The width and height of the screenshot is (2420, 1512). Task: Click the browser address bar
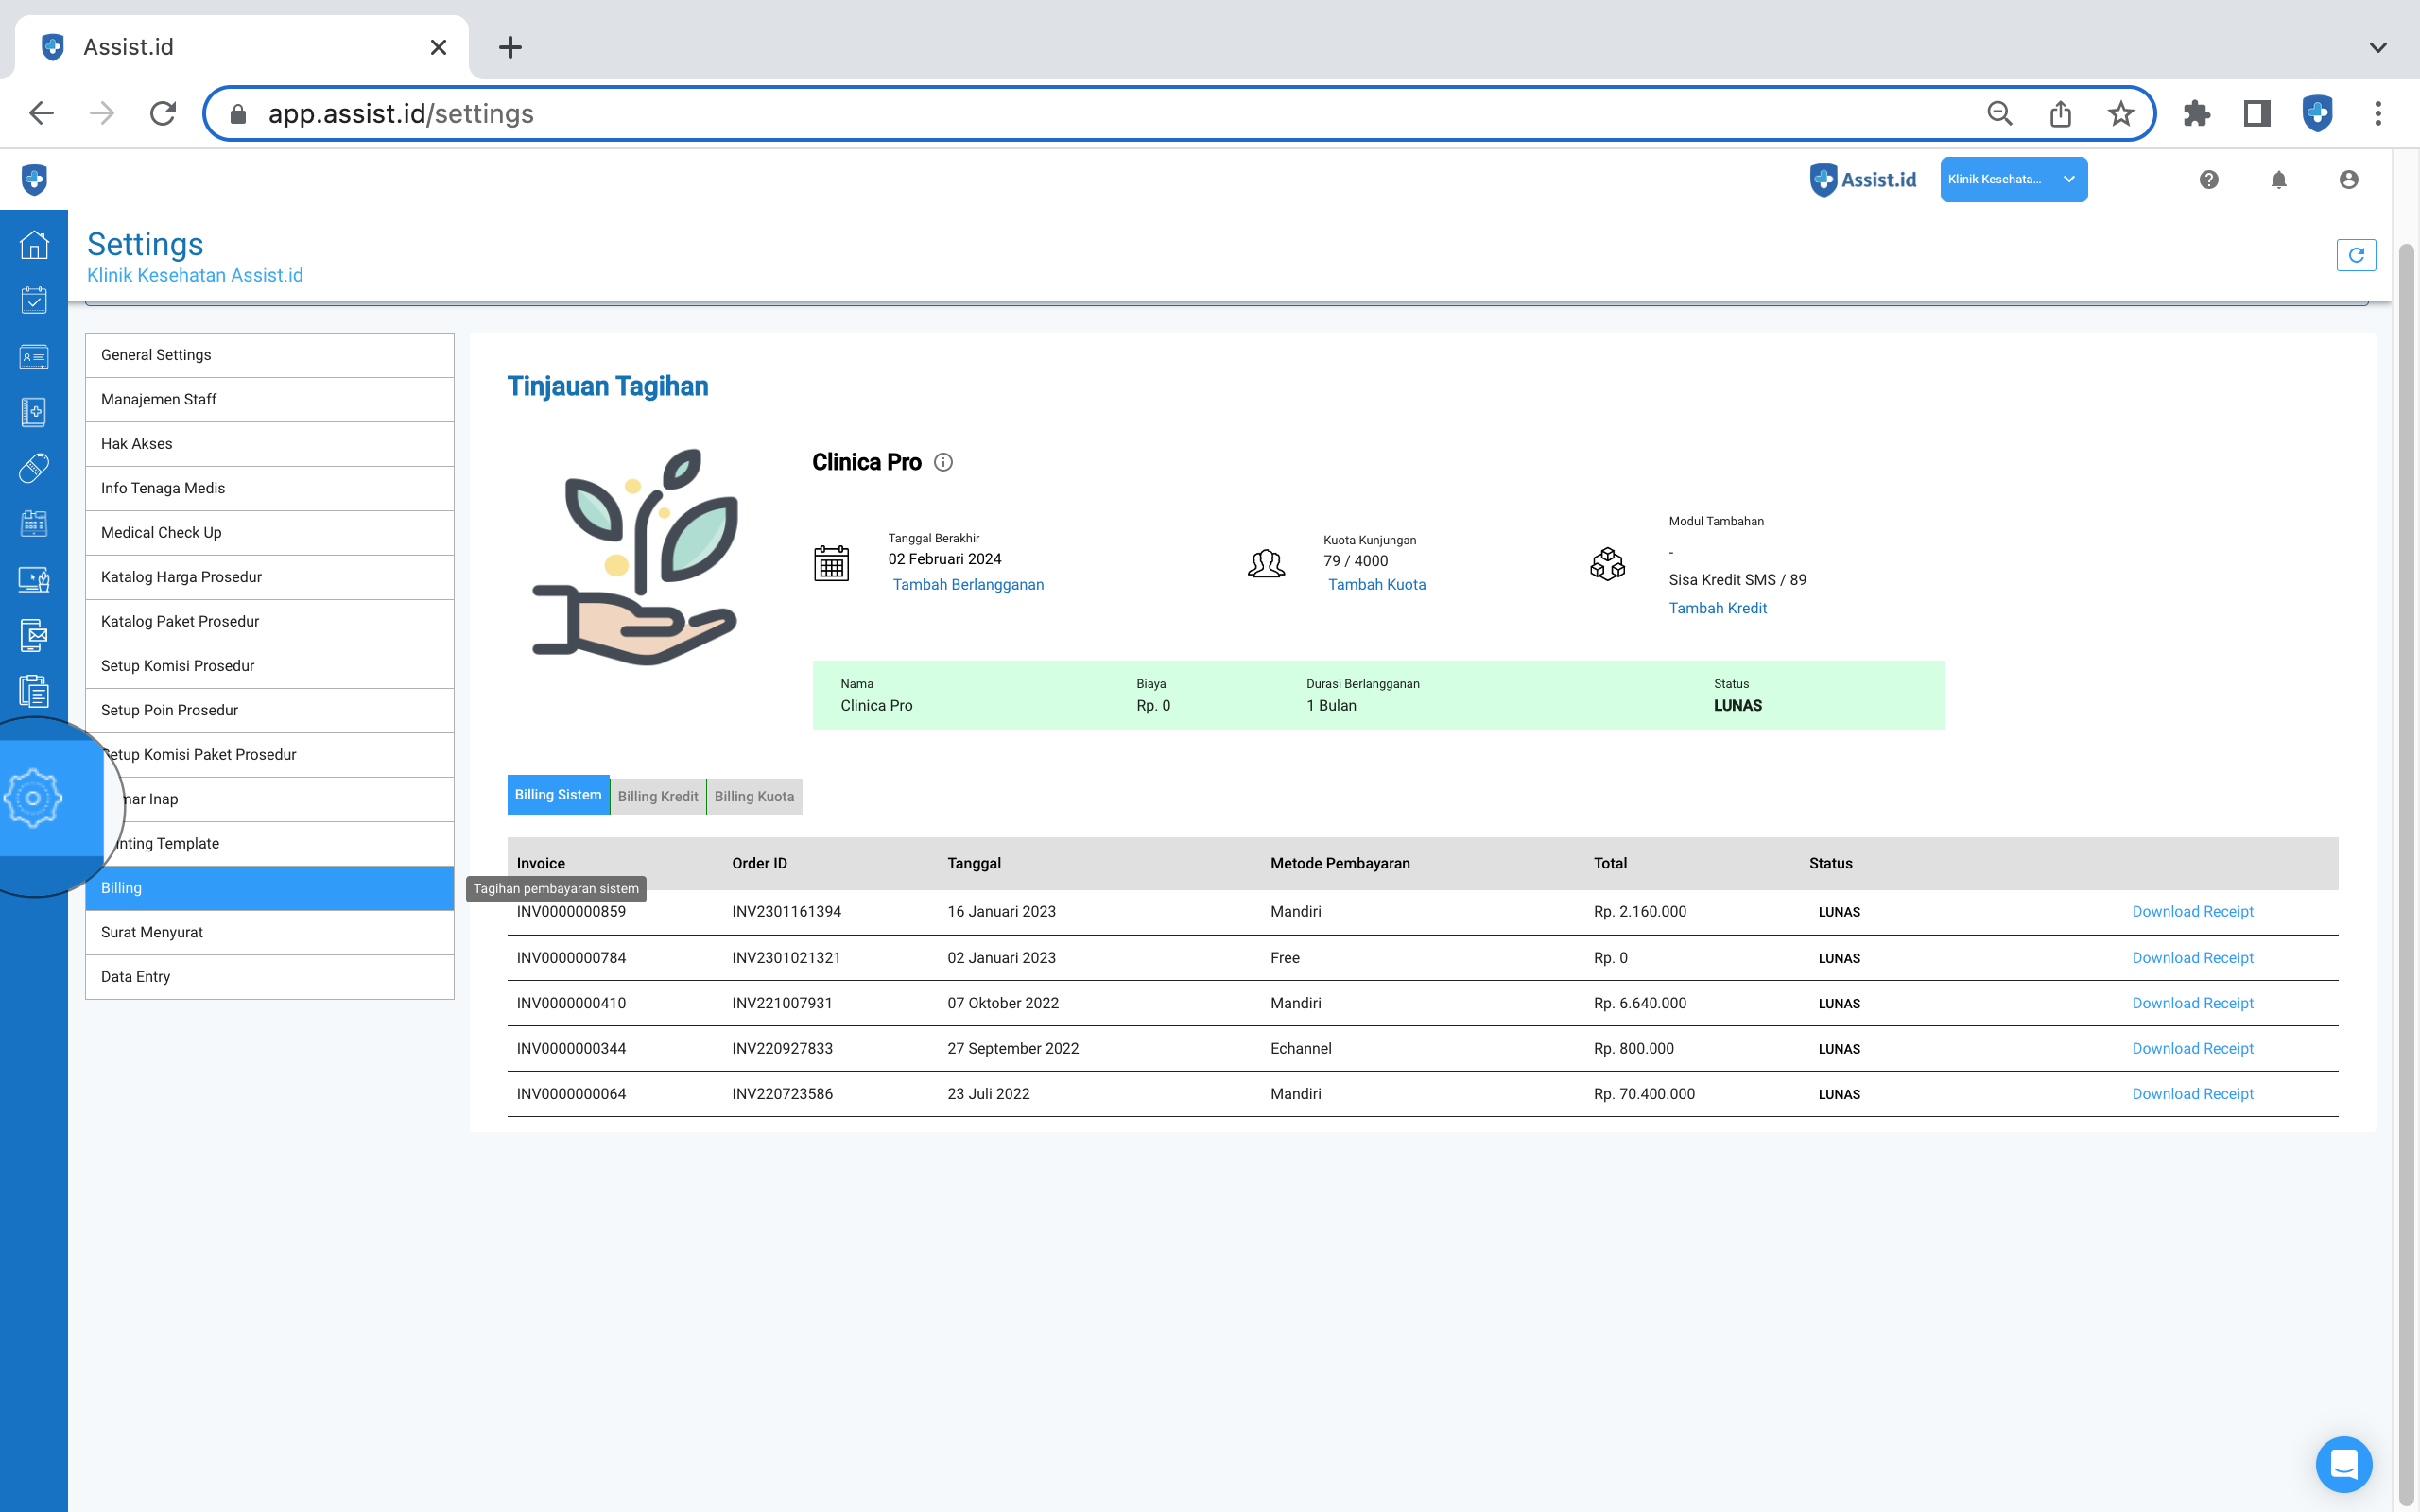[1100, 113]
